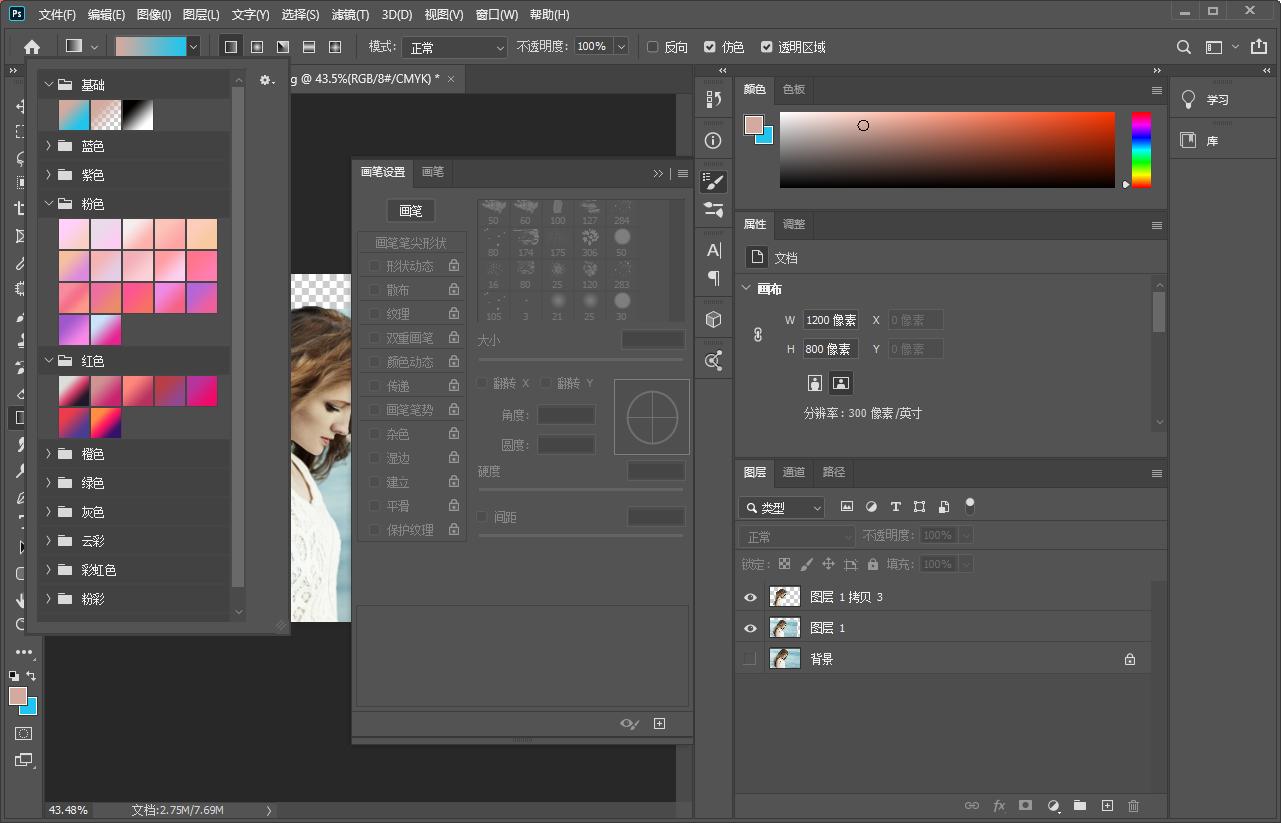Screen dimensions: 1281x823
Task: Open the Info panel icon
Action: click(x=713, y=141)
